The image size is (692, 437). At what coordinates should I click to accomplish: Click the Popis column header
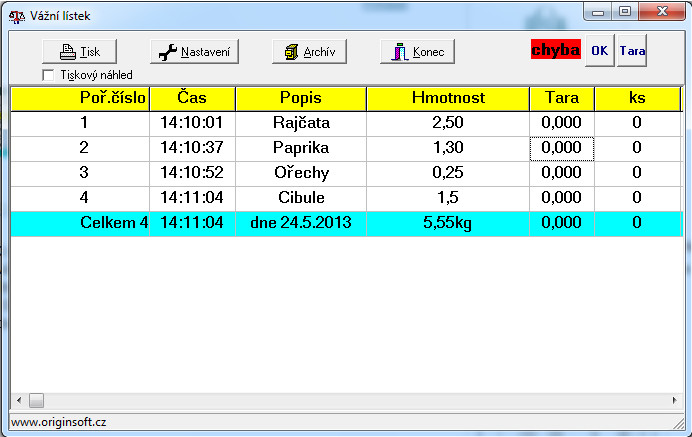[x=301, y=98]
